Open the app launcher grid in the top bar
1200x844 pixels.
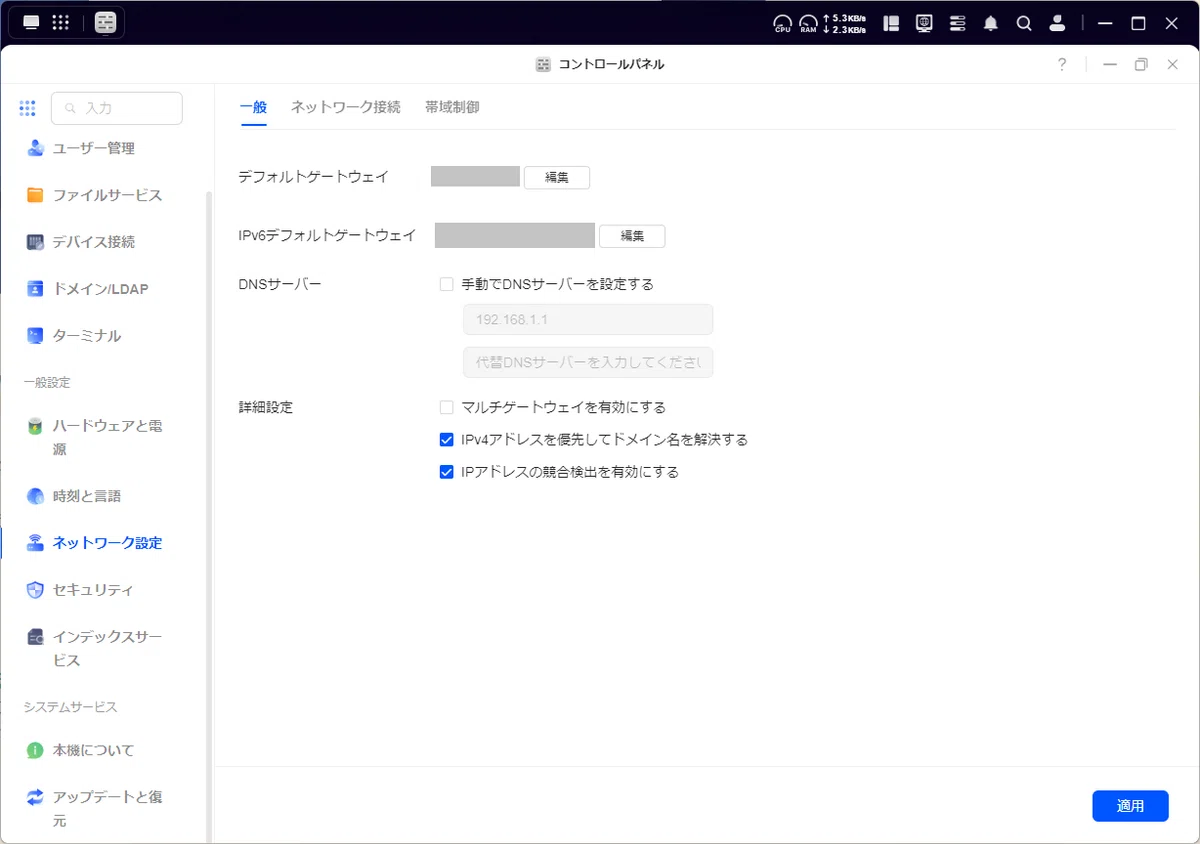60,22
